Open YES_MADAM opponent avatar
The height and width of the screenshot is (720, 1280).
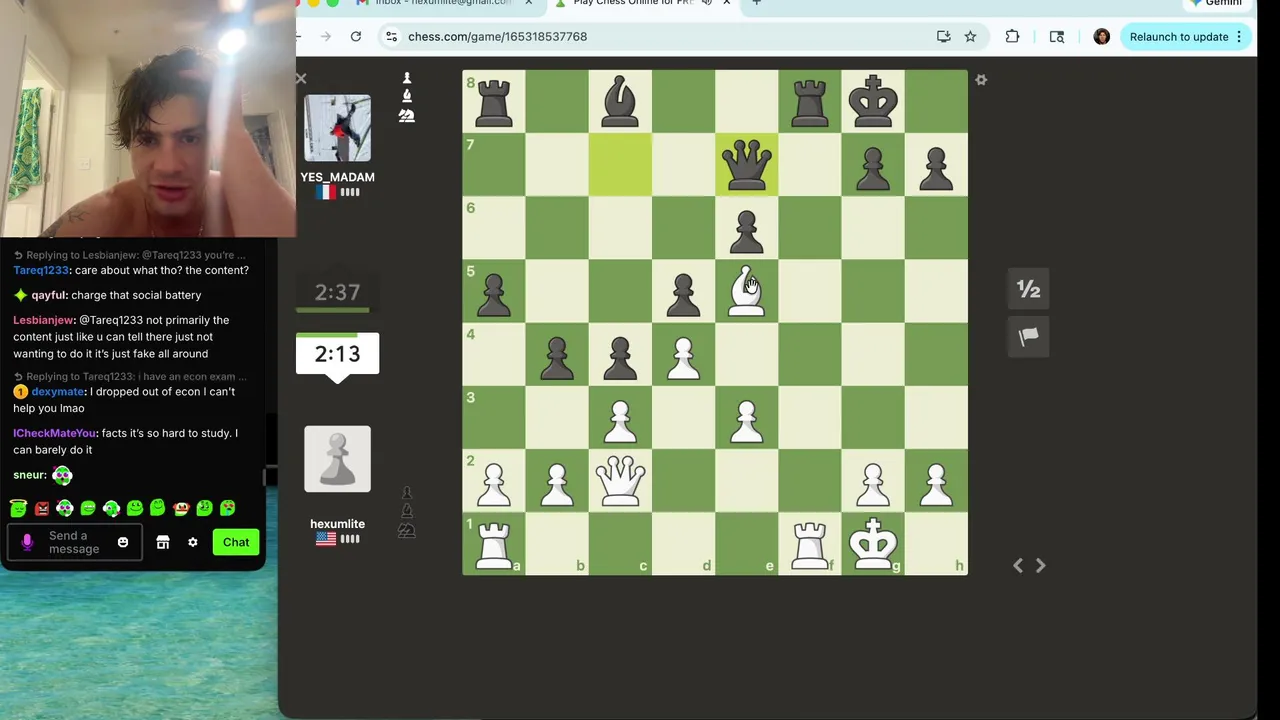337,128
